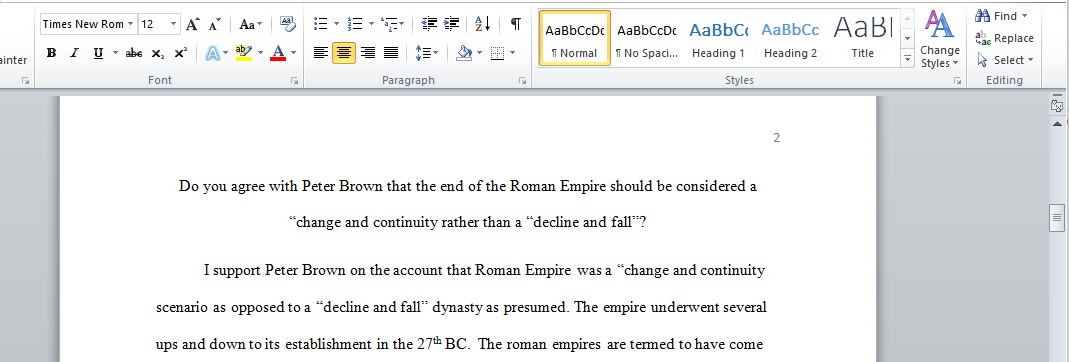Open the font color dropdown arrow
This screenshot has width=1069, height=362.
point(293,52)
